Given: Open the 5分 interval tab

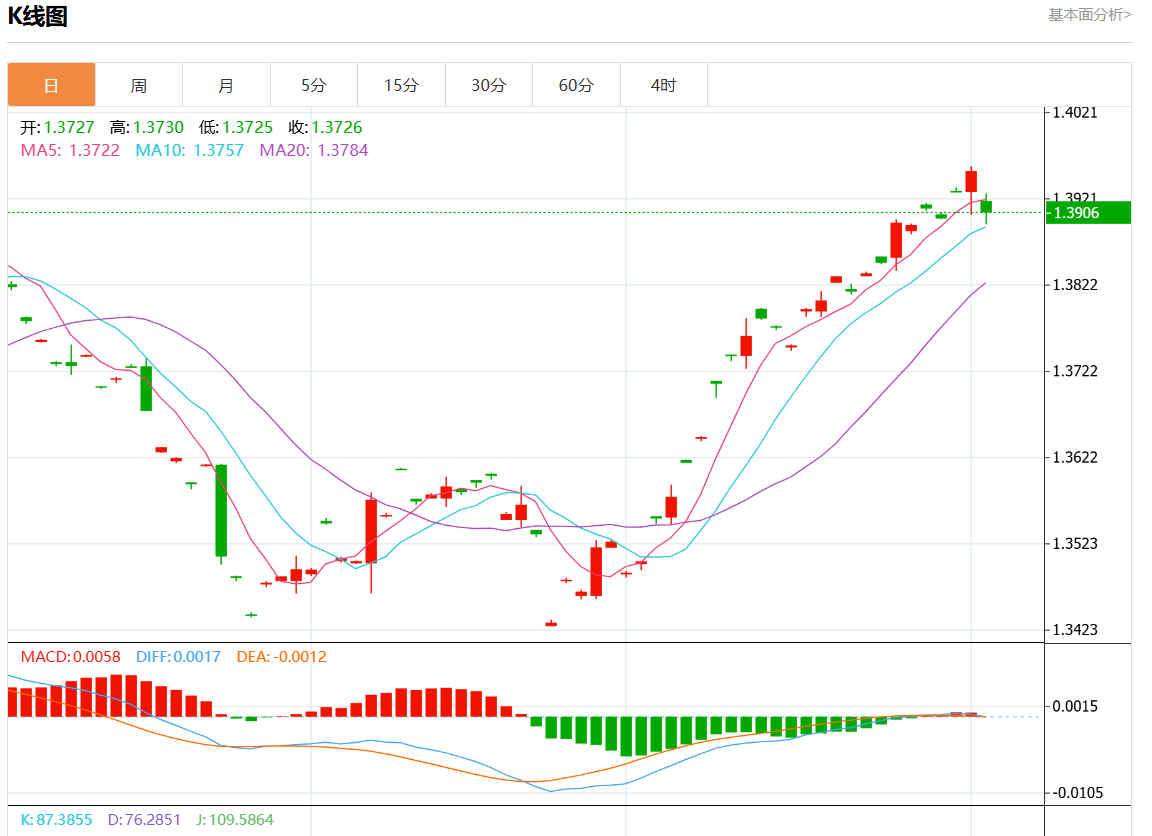Looking at the screenshot, I should tap(314, 85).
